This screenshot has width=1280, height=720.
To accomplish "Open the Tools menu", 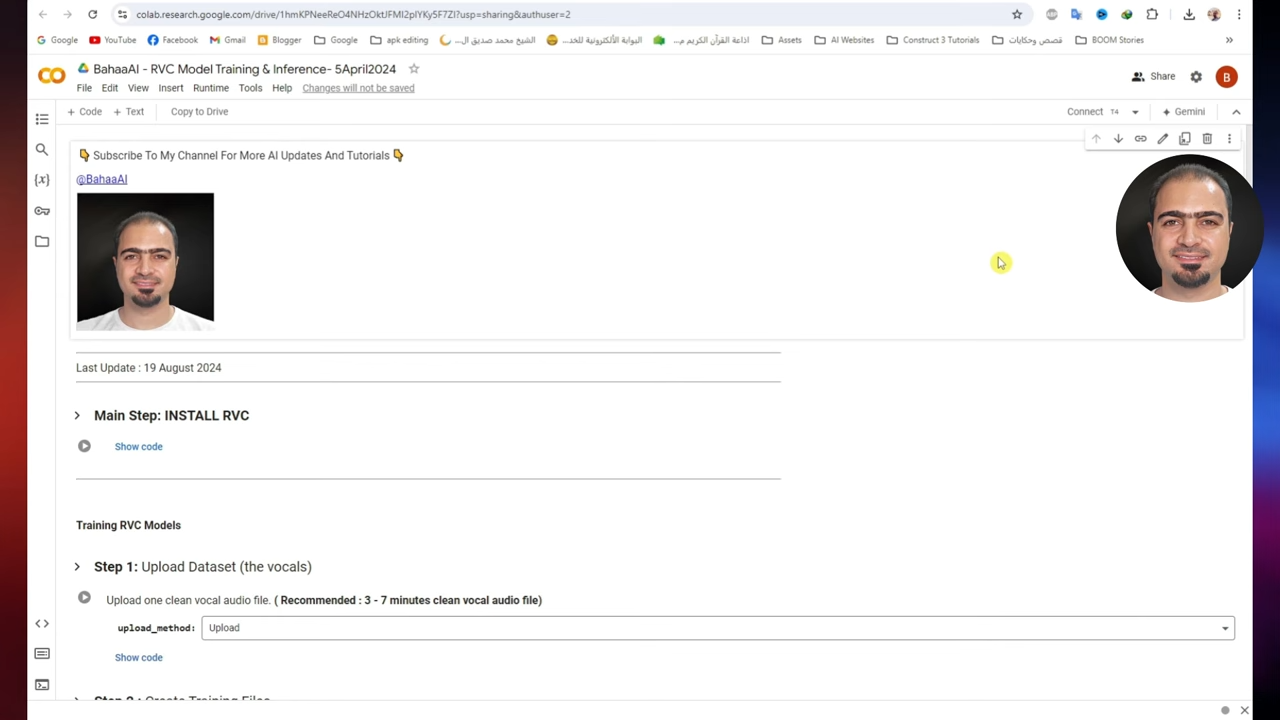I will coord(250,88).
